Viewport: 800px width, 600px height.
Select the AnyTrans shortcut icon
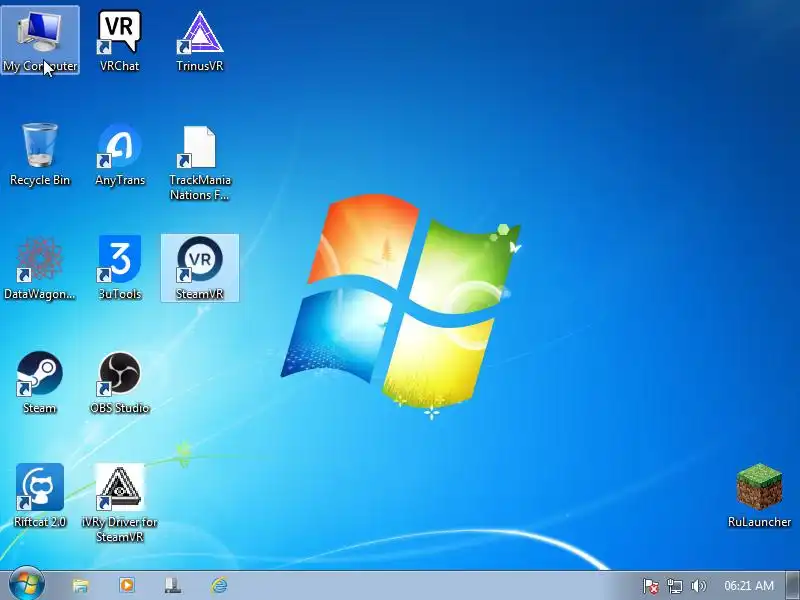pos(119,146)
